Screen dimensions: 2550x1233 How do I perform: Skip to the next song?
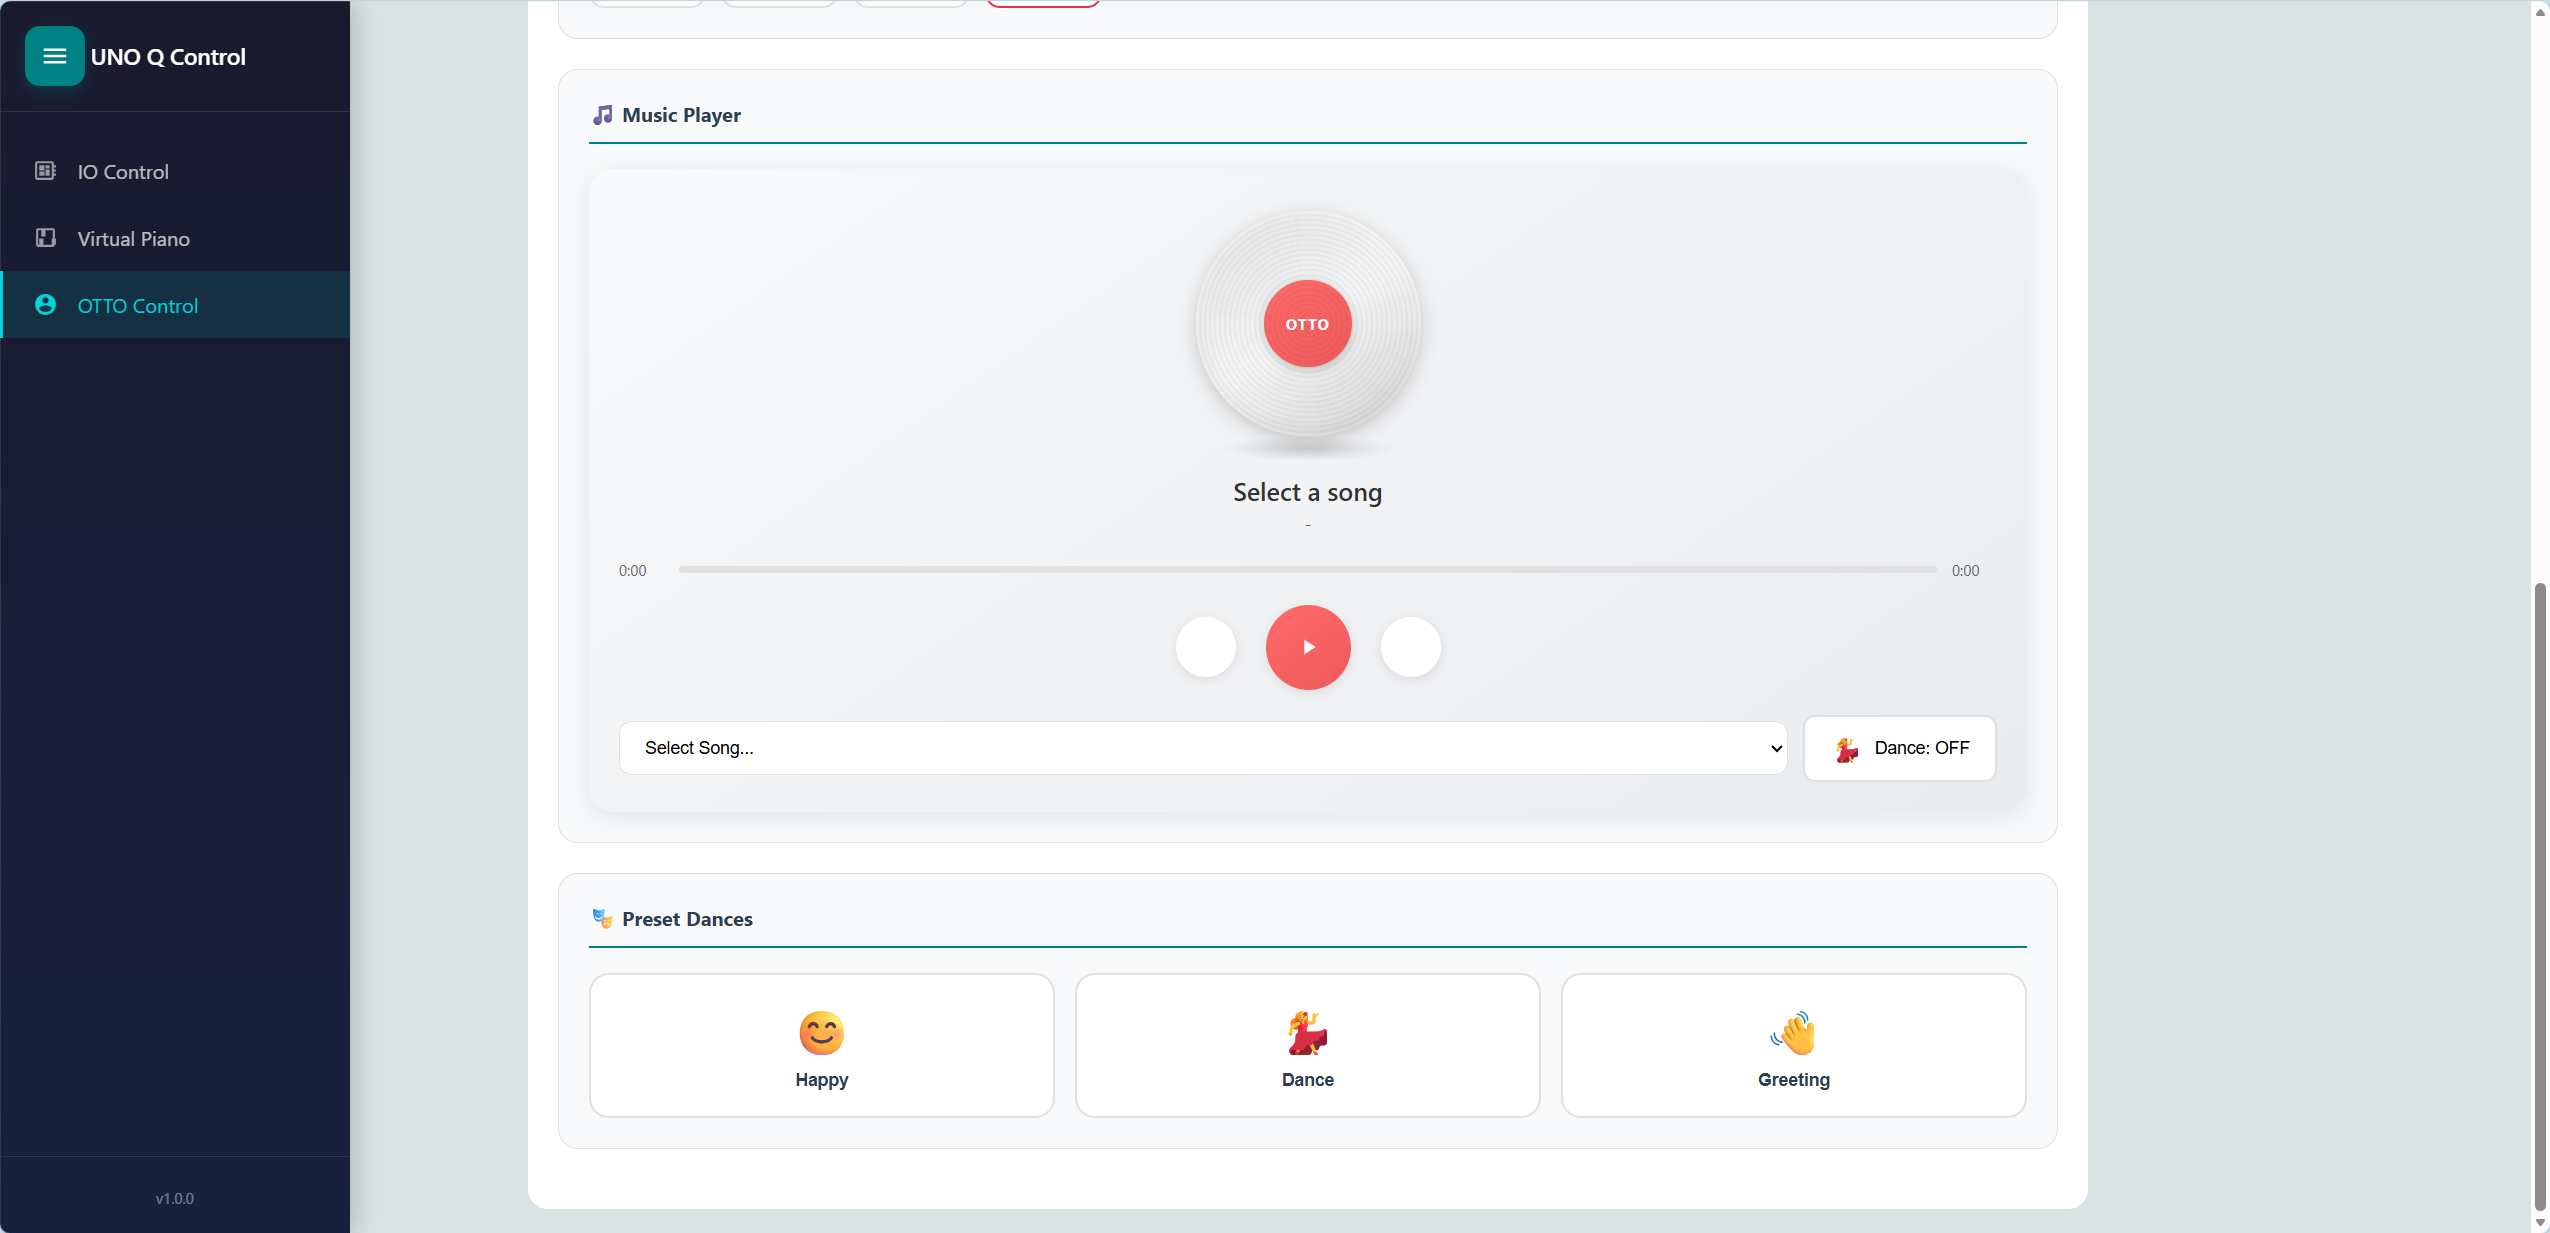click(1410, 647)
